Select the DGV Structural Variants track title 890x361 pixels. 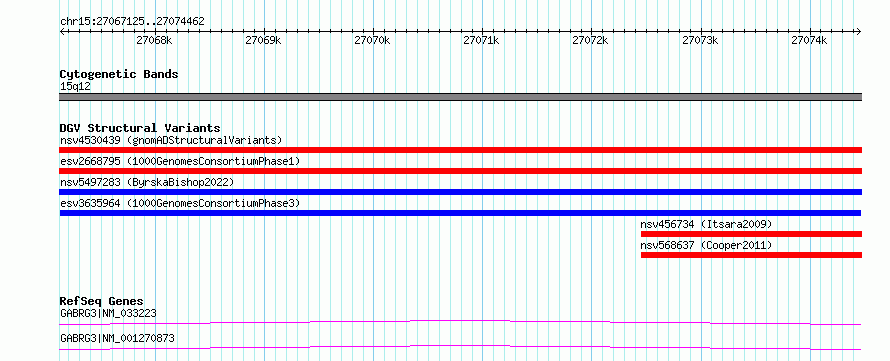tap(140, 128)
